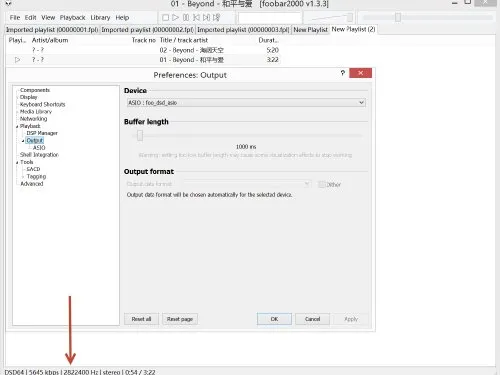Select Output in preferences tree
The image size is (500, 375).
pyautogui.click(x=35, y=140)
